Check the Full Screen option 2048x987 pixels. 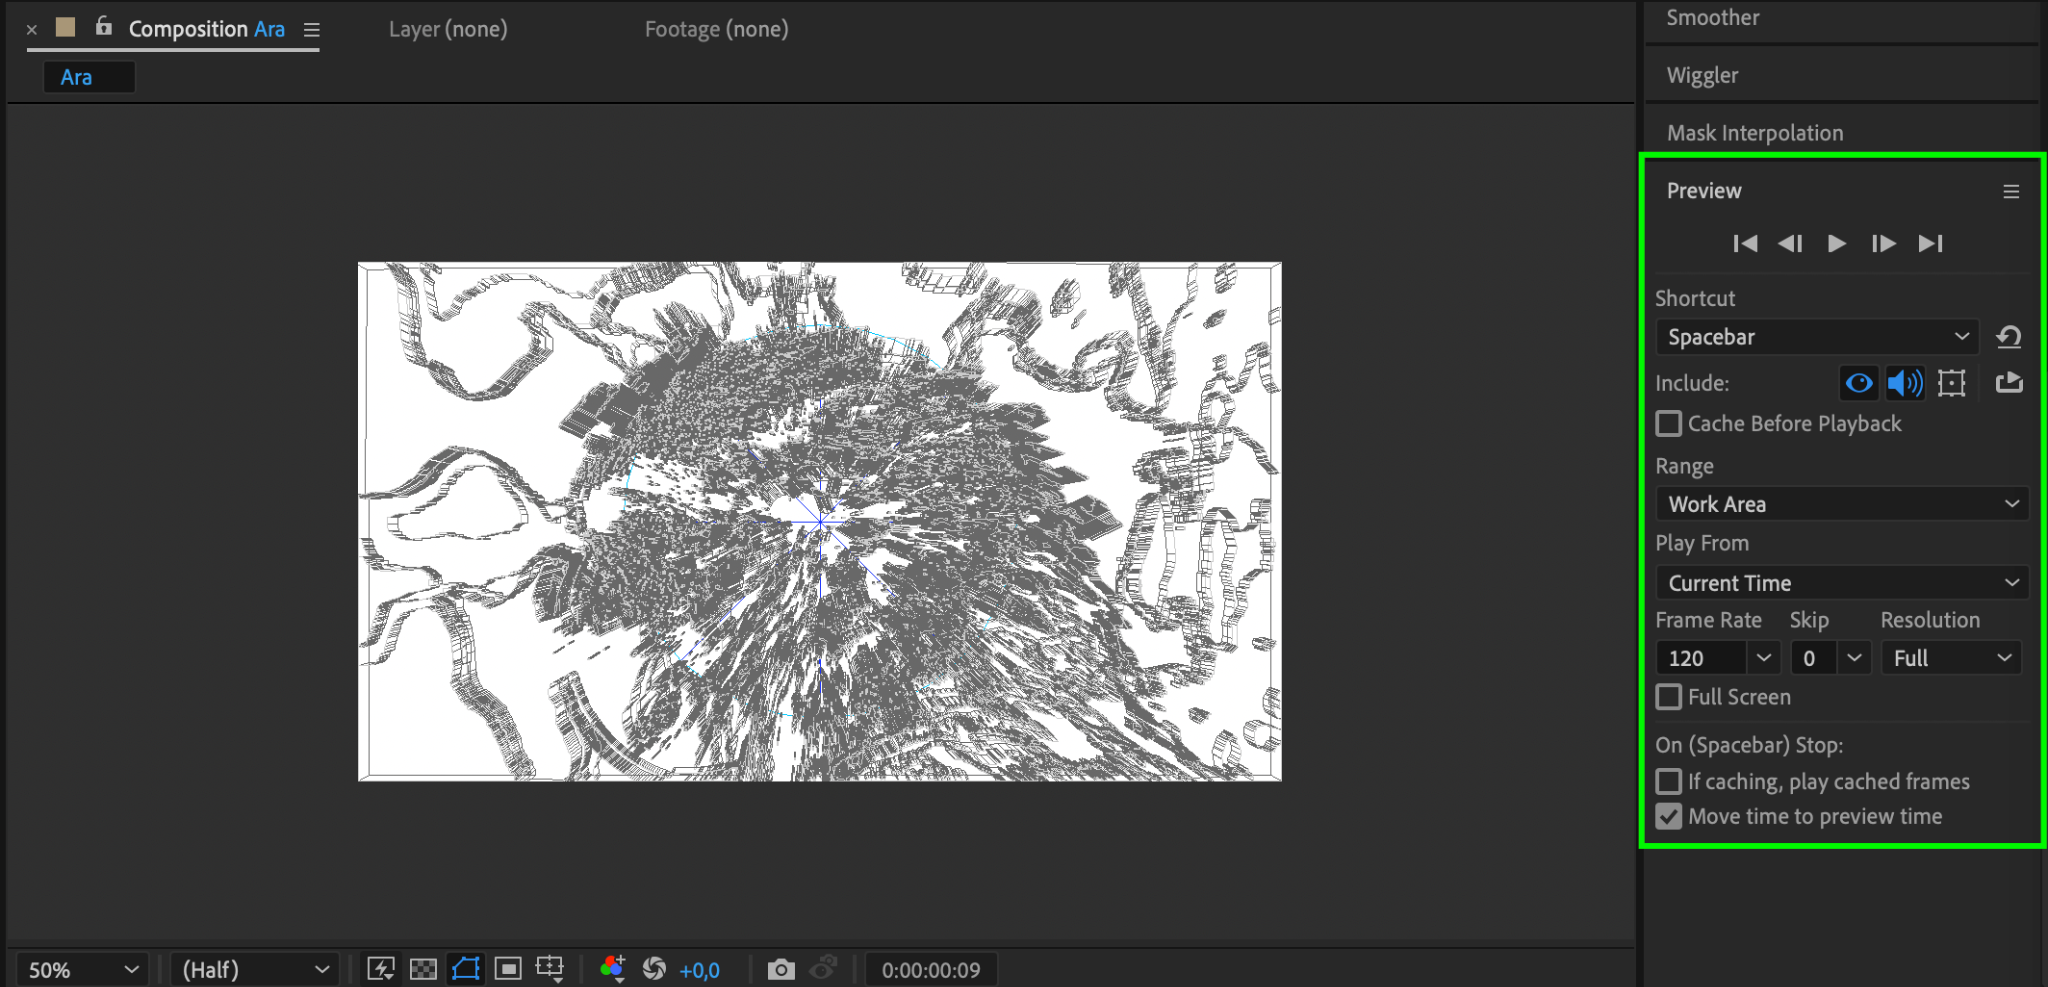[1669, 697]
